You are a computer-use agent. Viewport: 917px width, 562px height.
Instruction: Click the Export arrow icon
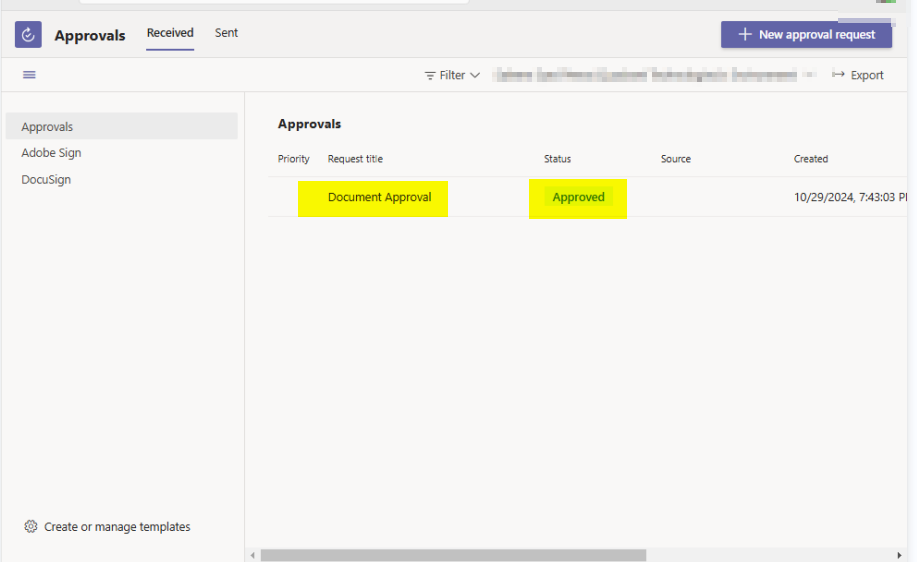click(x=838, y=74)
